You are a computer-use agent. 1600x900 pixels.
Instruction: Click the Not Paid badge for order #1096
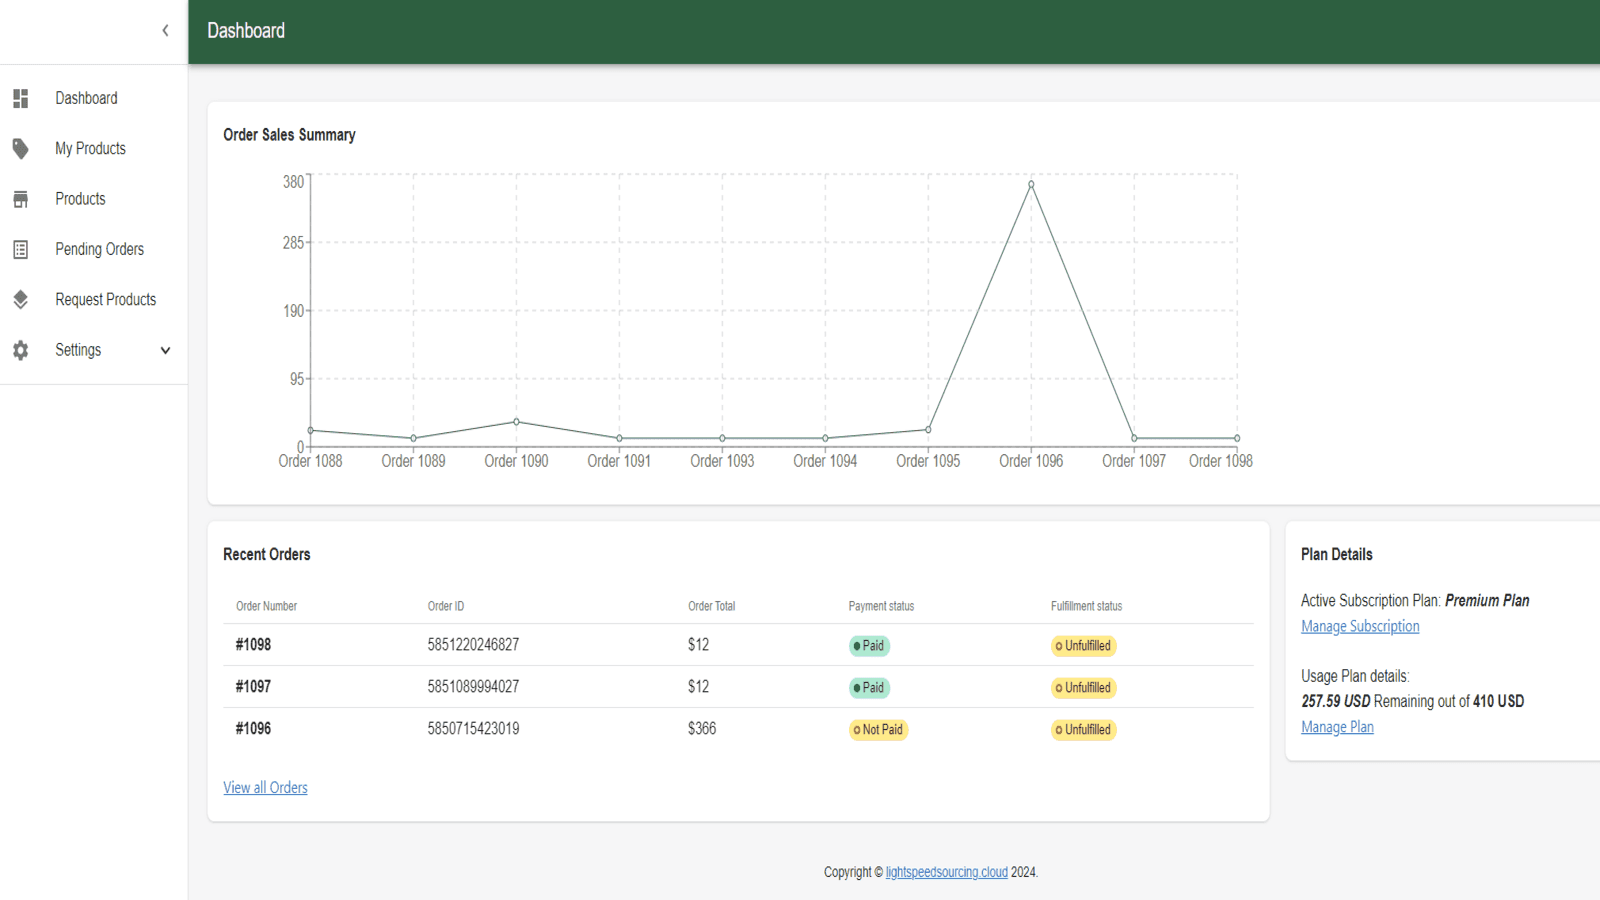click(x=878, y=730)
